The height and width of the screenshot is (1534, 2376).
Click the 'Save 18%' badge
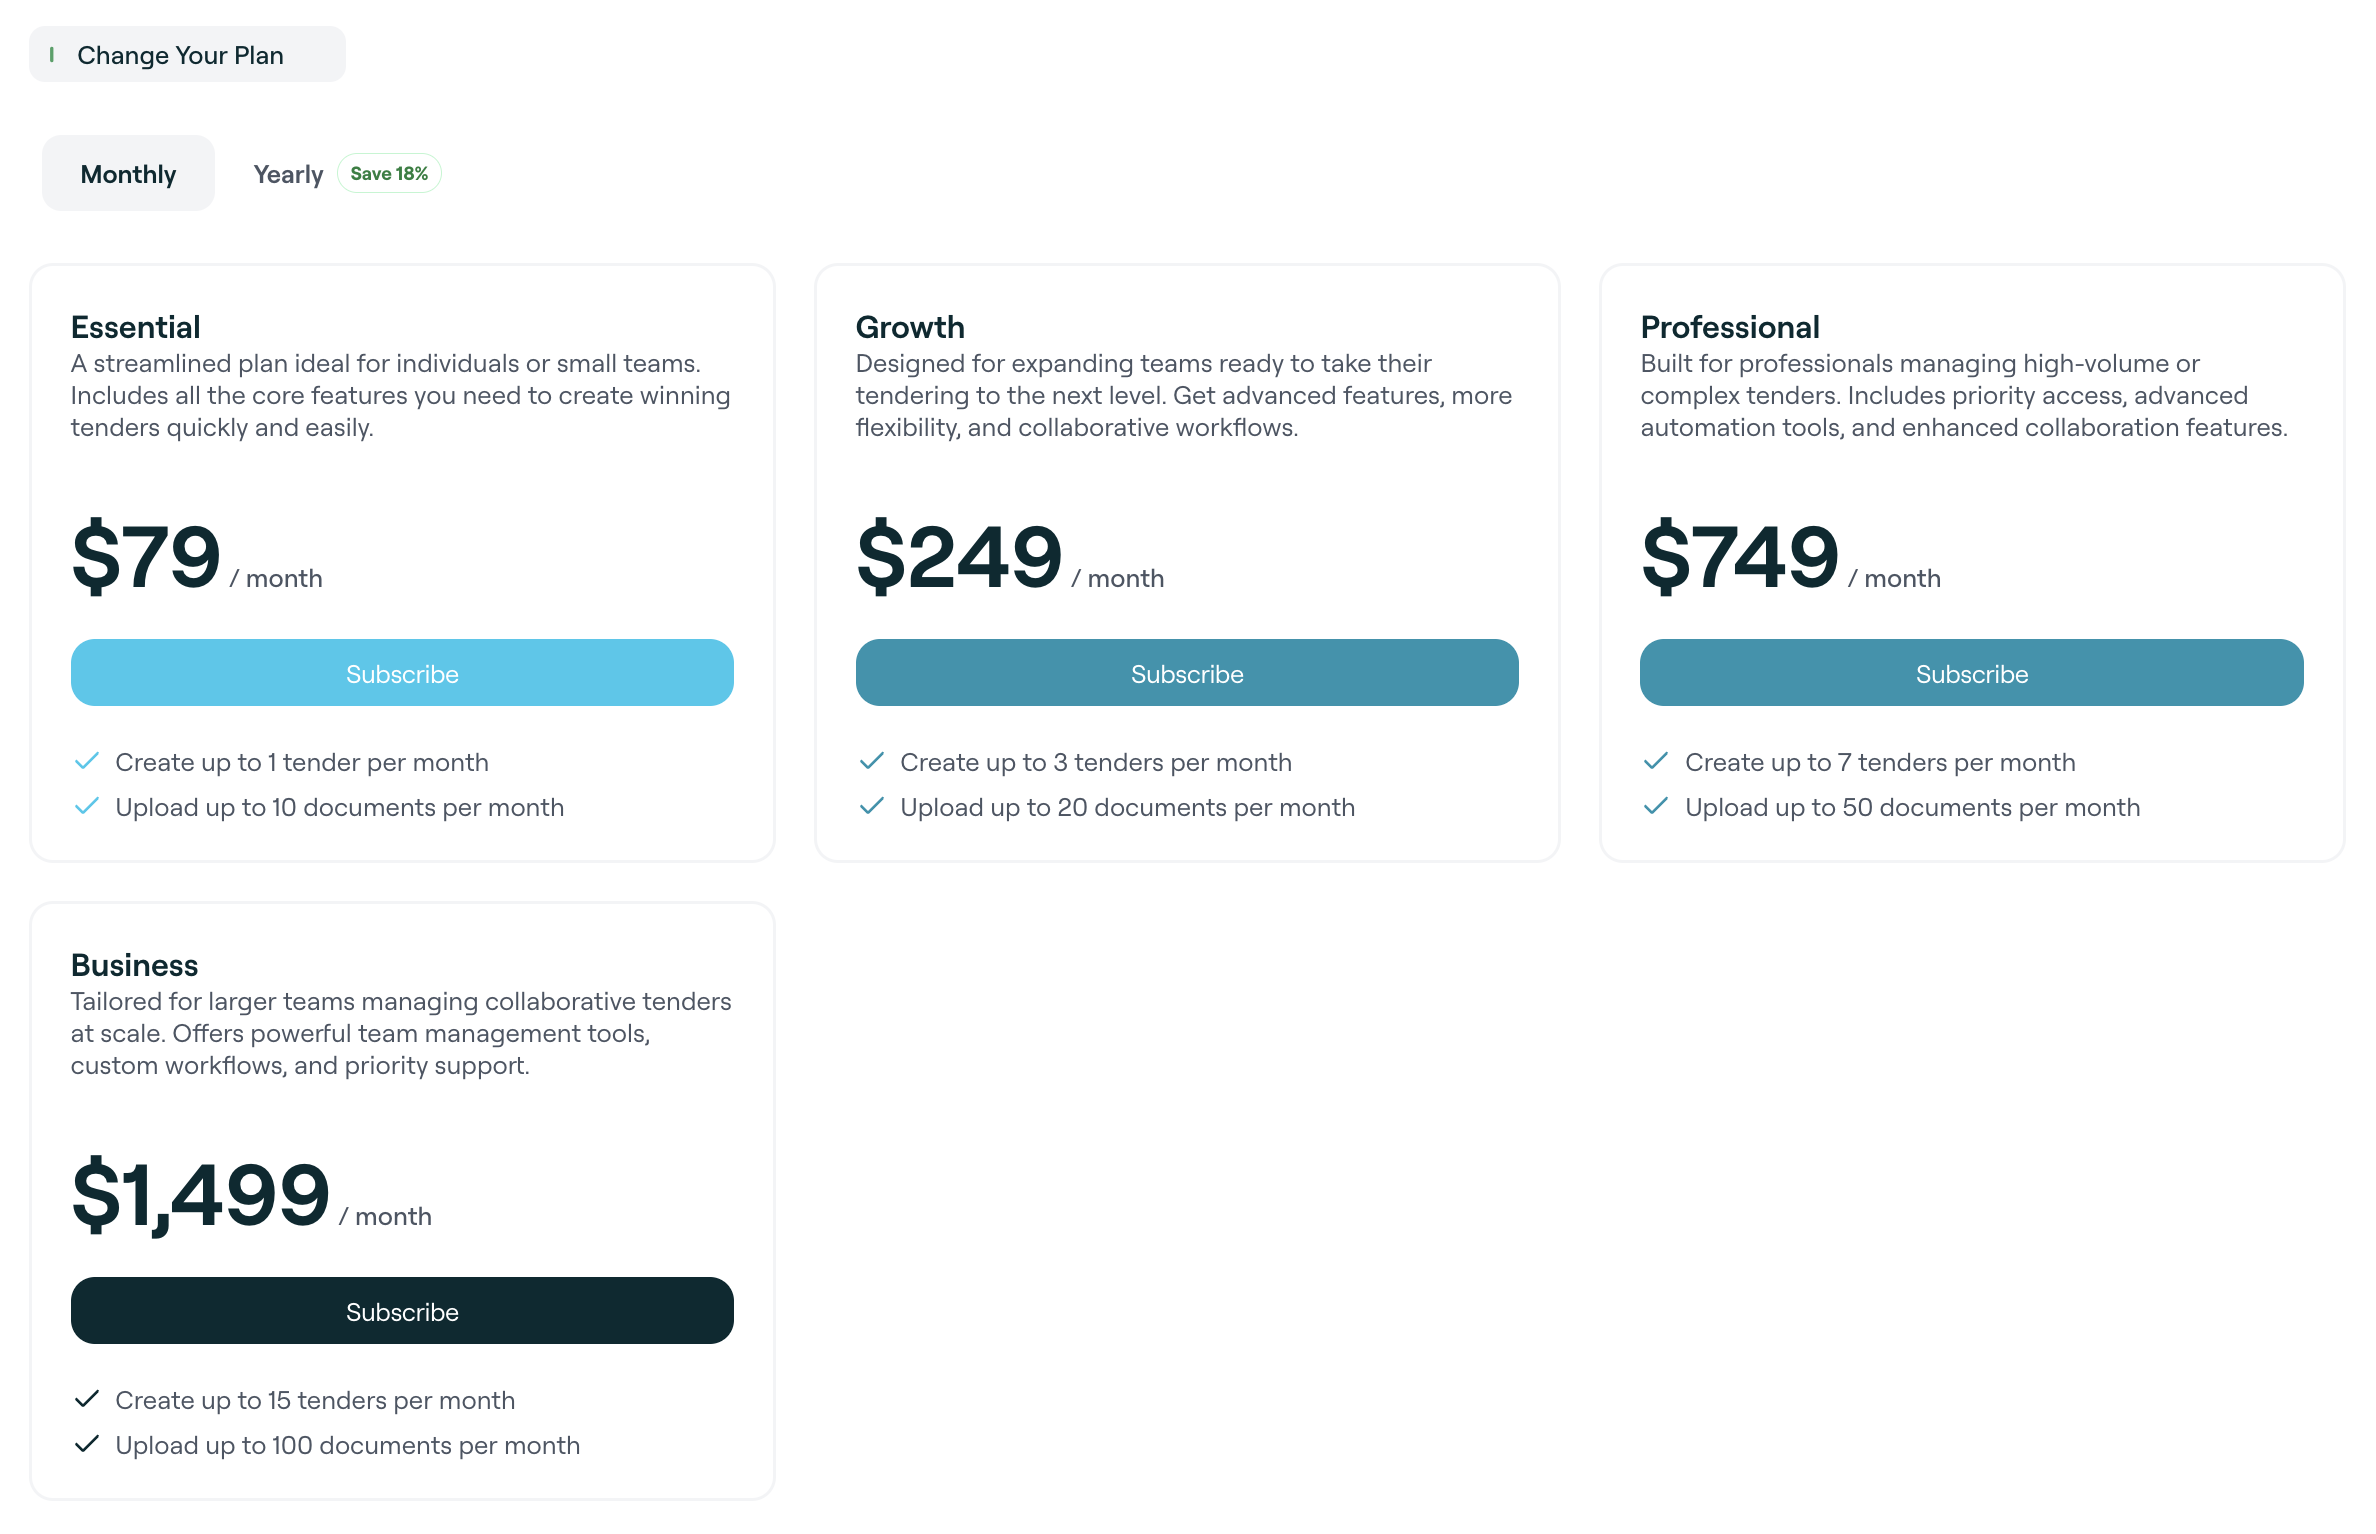[389, 174]
